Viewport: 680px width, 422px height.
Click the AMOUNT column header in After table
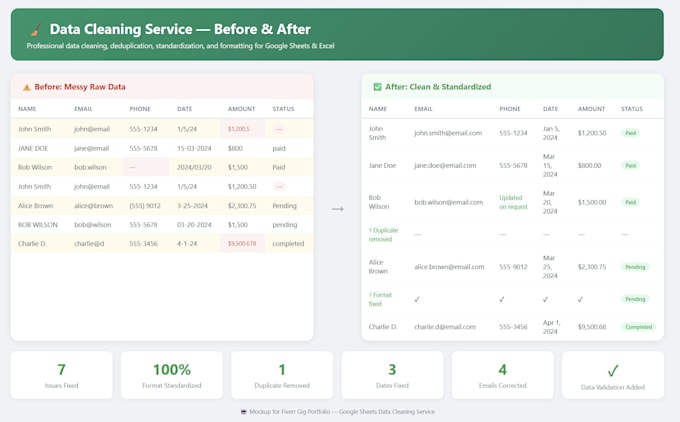(x=591, y=109)
